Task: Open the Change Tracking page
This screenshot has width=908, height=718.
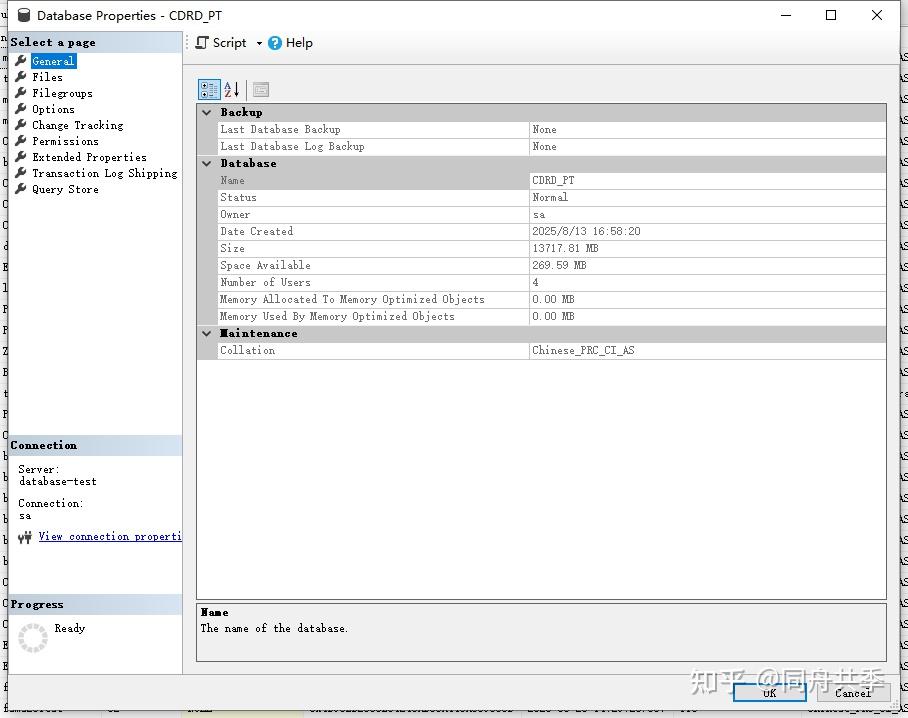Action: [78, 125]
